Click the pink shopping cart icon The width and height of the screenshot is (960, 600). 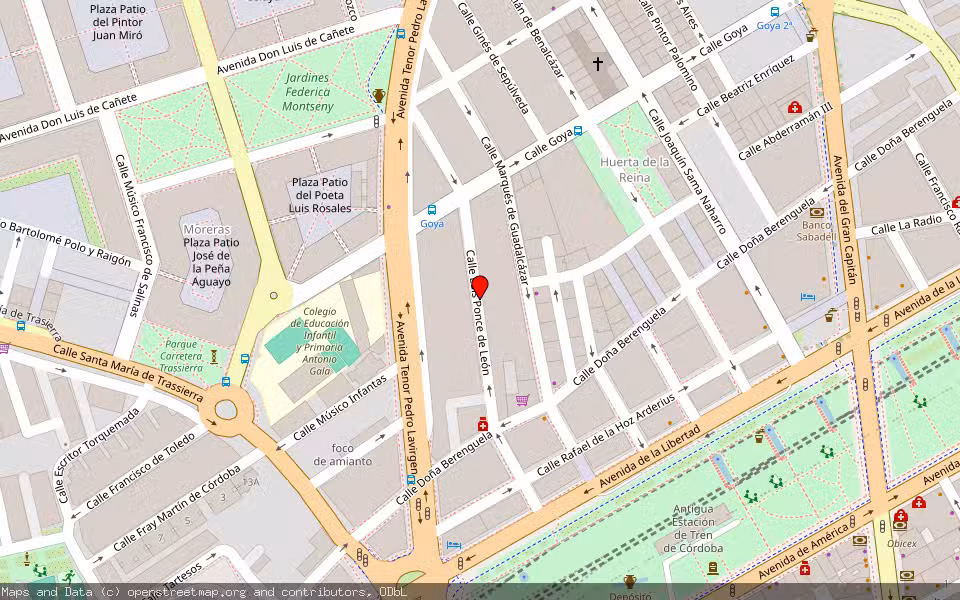pyautogui.click(x=522, y=400)
